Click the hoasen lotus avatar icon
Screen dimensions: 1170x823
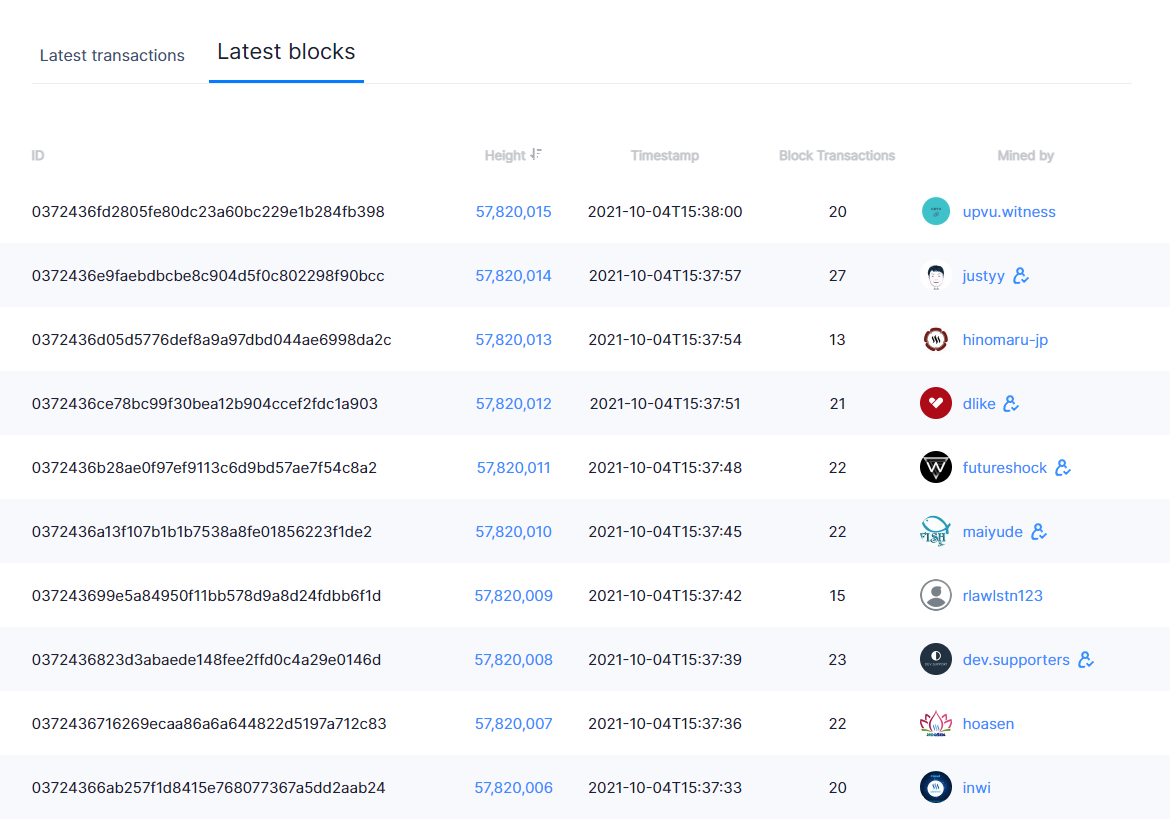[x=936, y=724]
